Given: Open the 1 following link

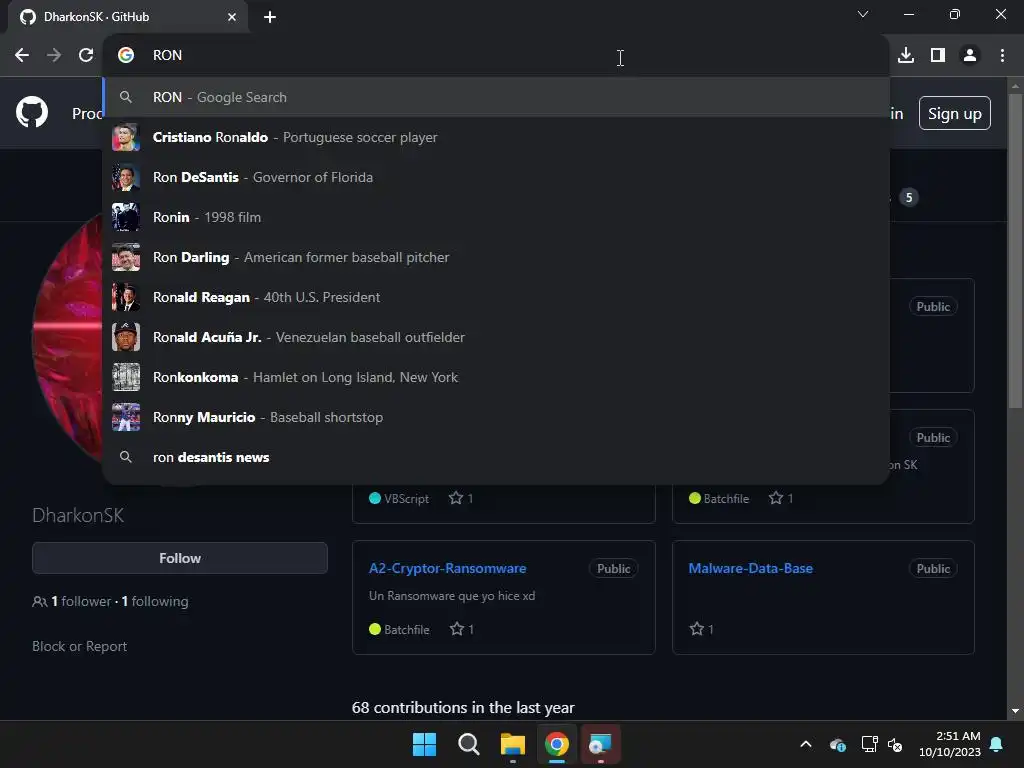Looking at the screenshot, I should click(155, 601).
